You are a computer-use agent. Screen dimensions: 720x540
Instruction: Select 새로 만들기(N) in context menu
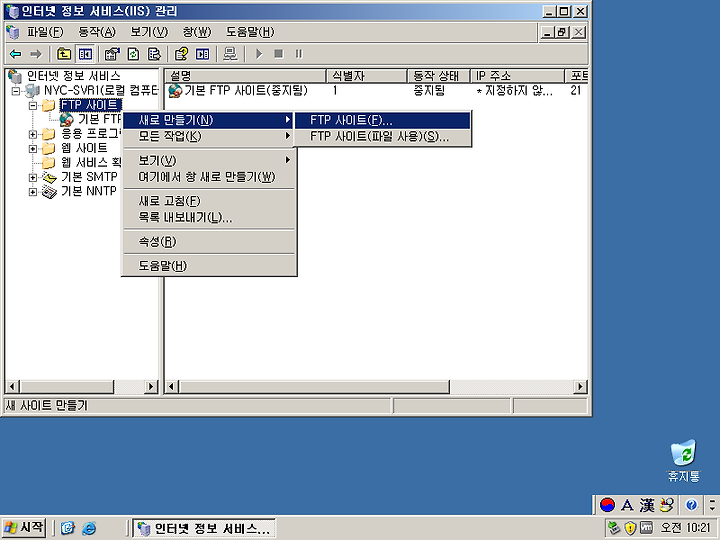[x=208, y=120]
